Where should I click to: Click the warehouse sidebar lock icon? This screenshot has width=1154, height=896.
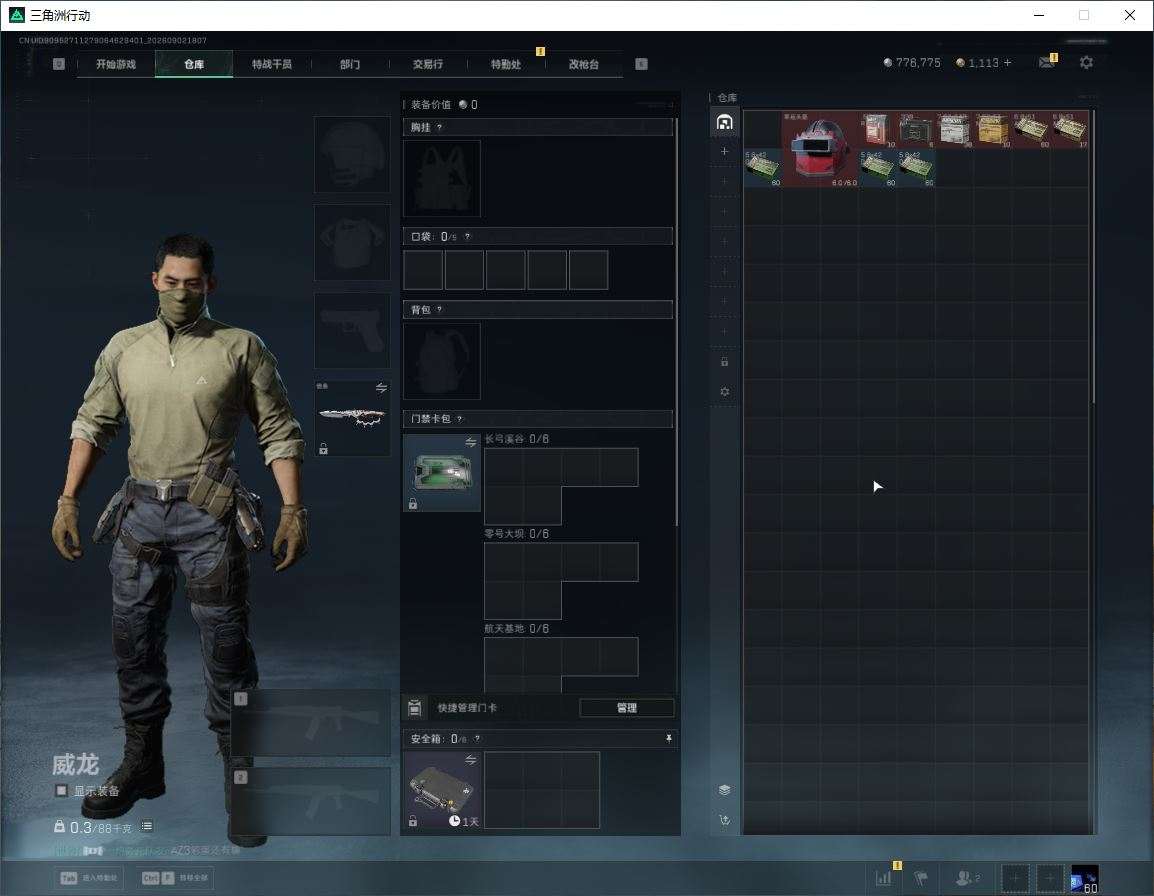tap(724, 361)
